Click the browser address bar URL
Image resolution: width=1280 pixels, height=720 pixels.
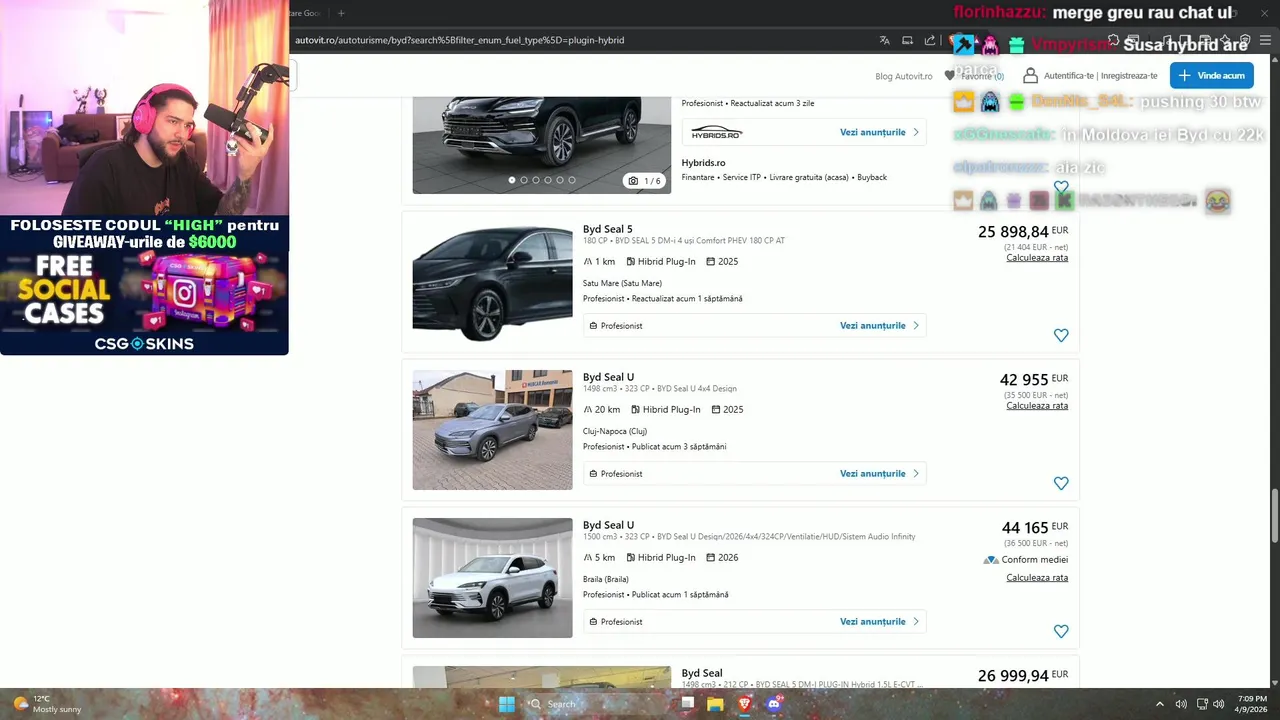tap(460, 40)
